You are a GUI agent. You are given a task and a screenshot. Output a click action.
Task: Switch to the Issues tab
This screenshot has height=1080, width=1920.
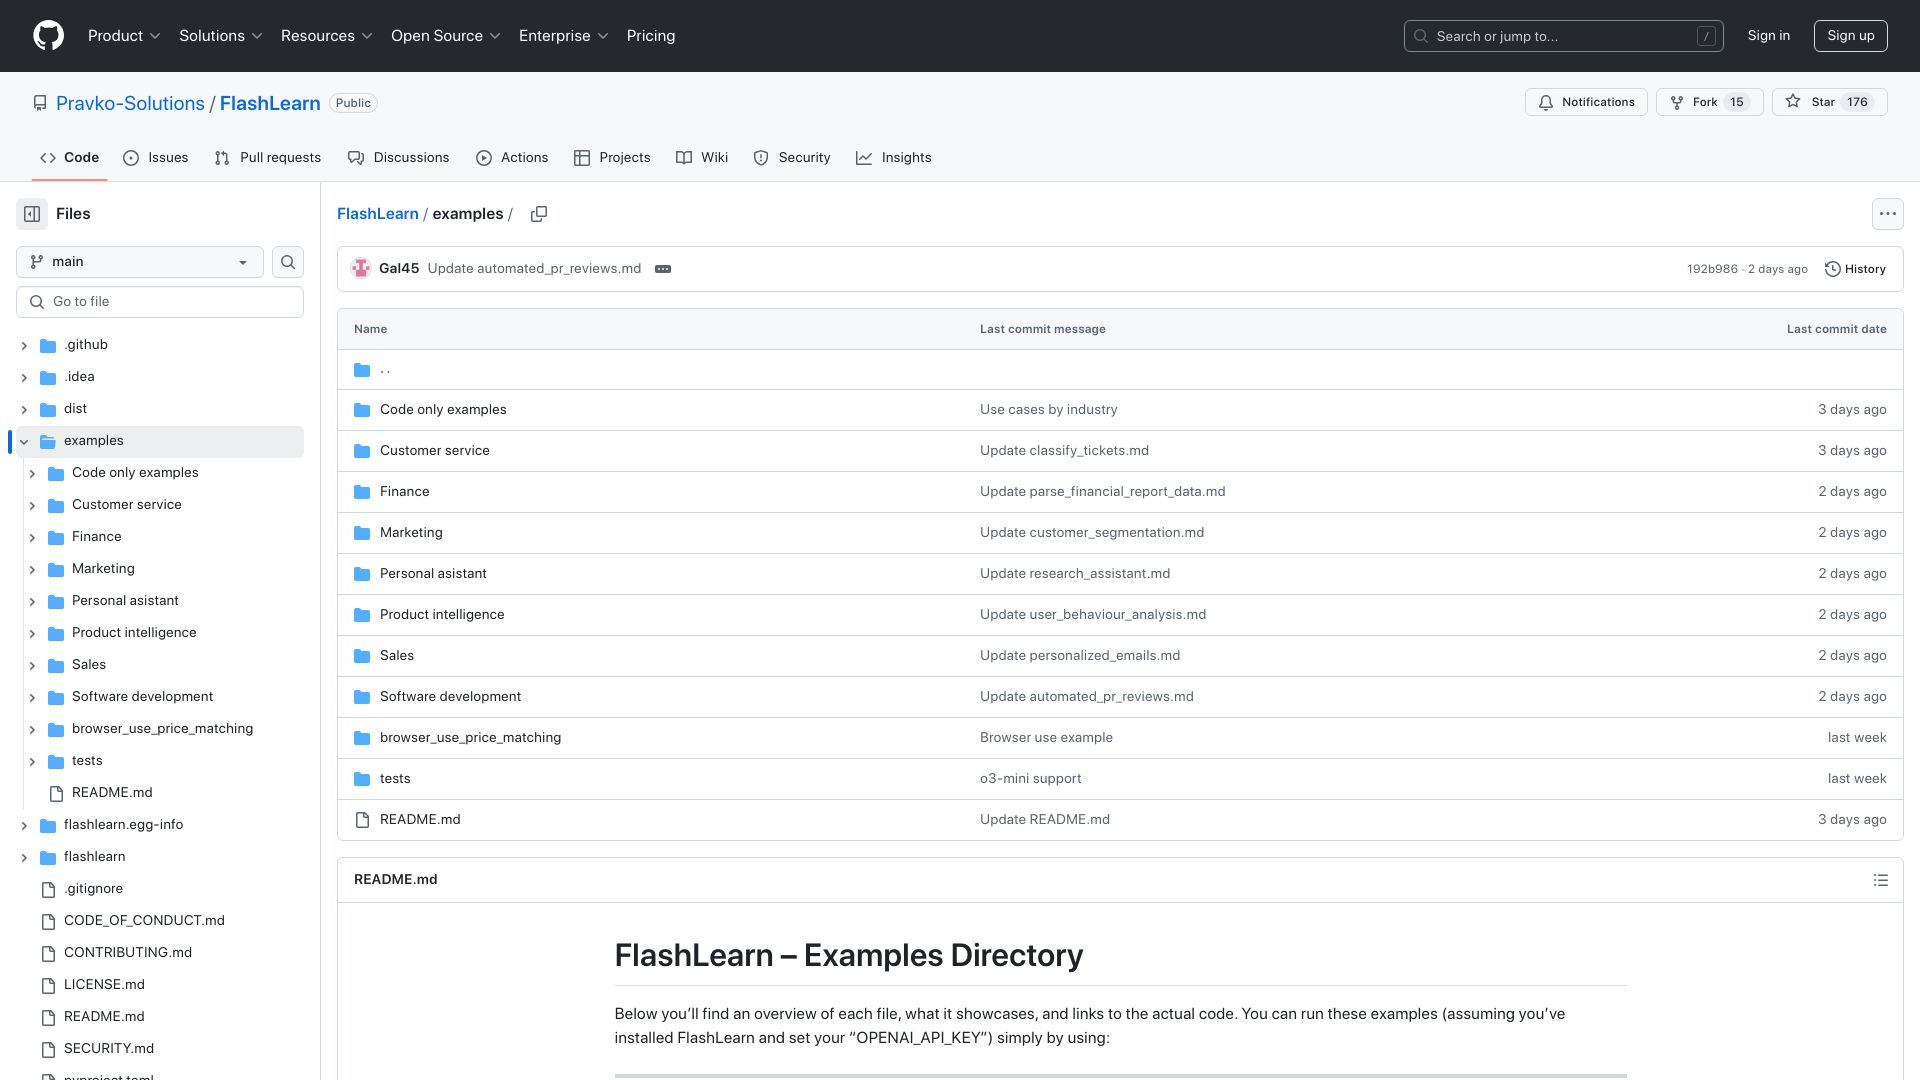click(x=156, y=158)
